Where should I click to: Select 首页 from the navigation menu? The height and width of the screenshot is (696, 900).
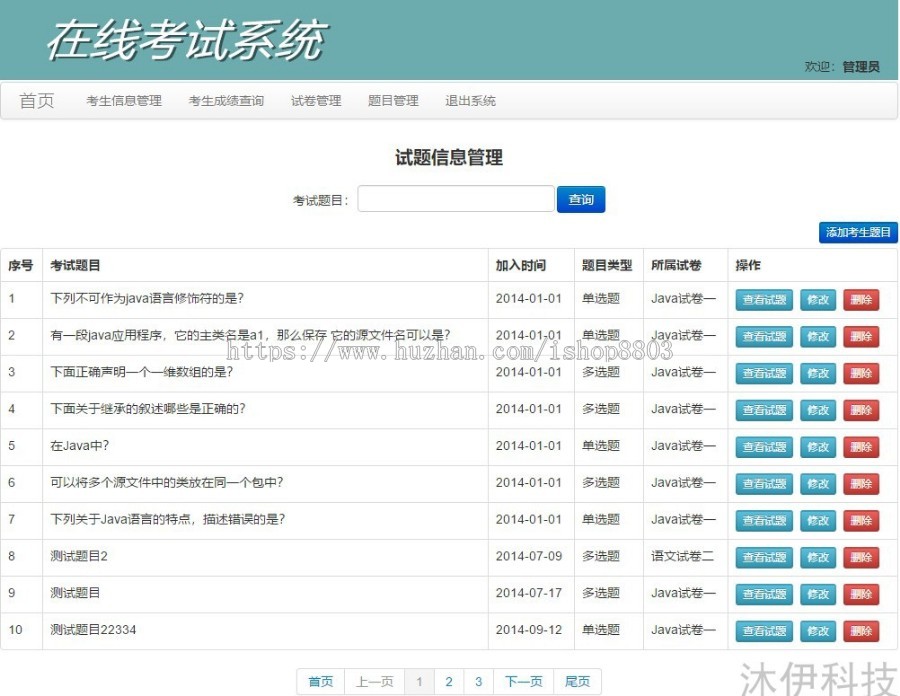click(x=36, y=99)
